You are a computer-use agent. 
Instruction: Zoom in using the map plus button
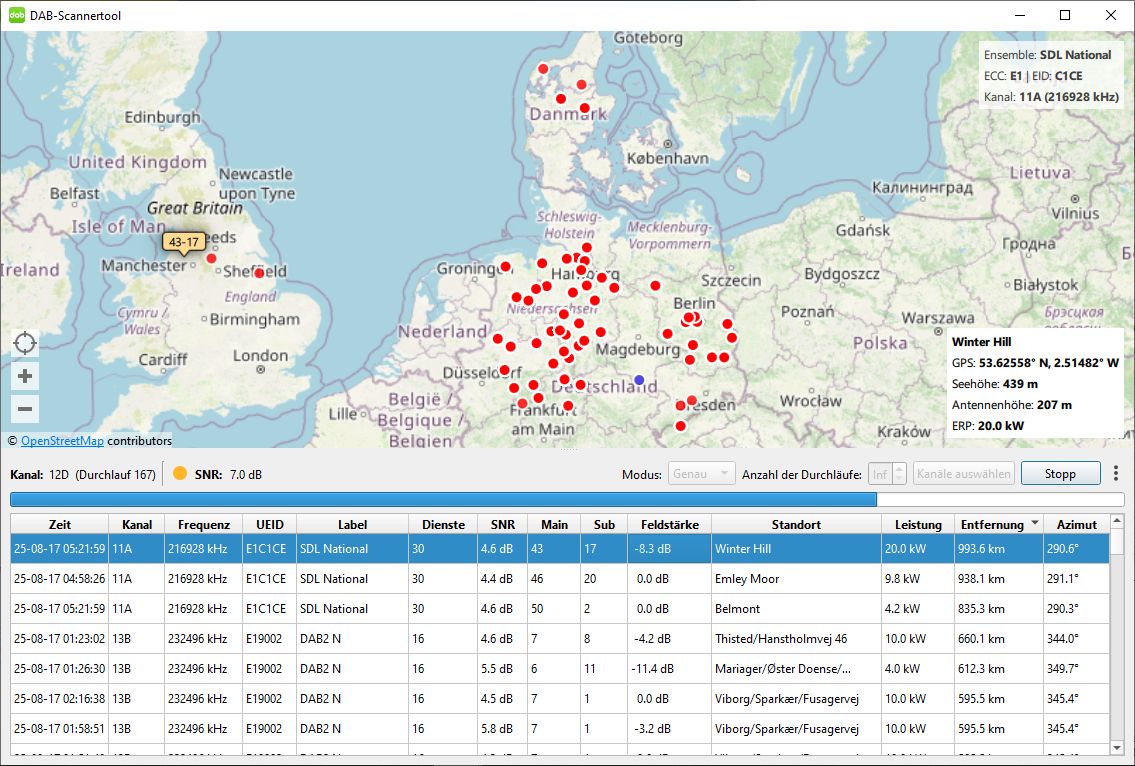(25, 376)
